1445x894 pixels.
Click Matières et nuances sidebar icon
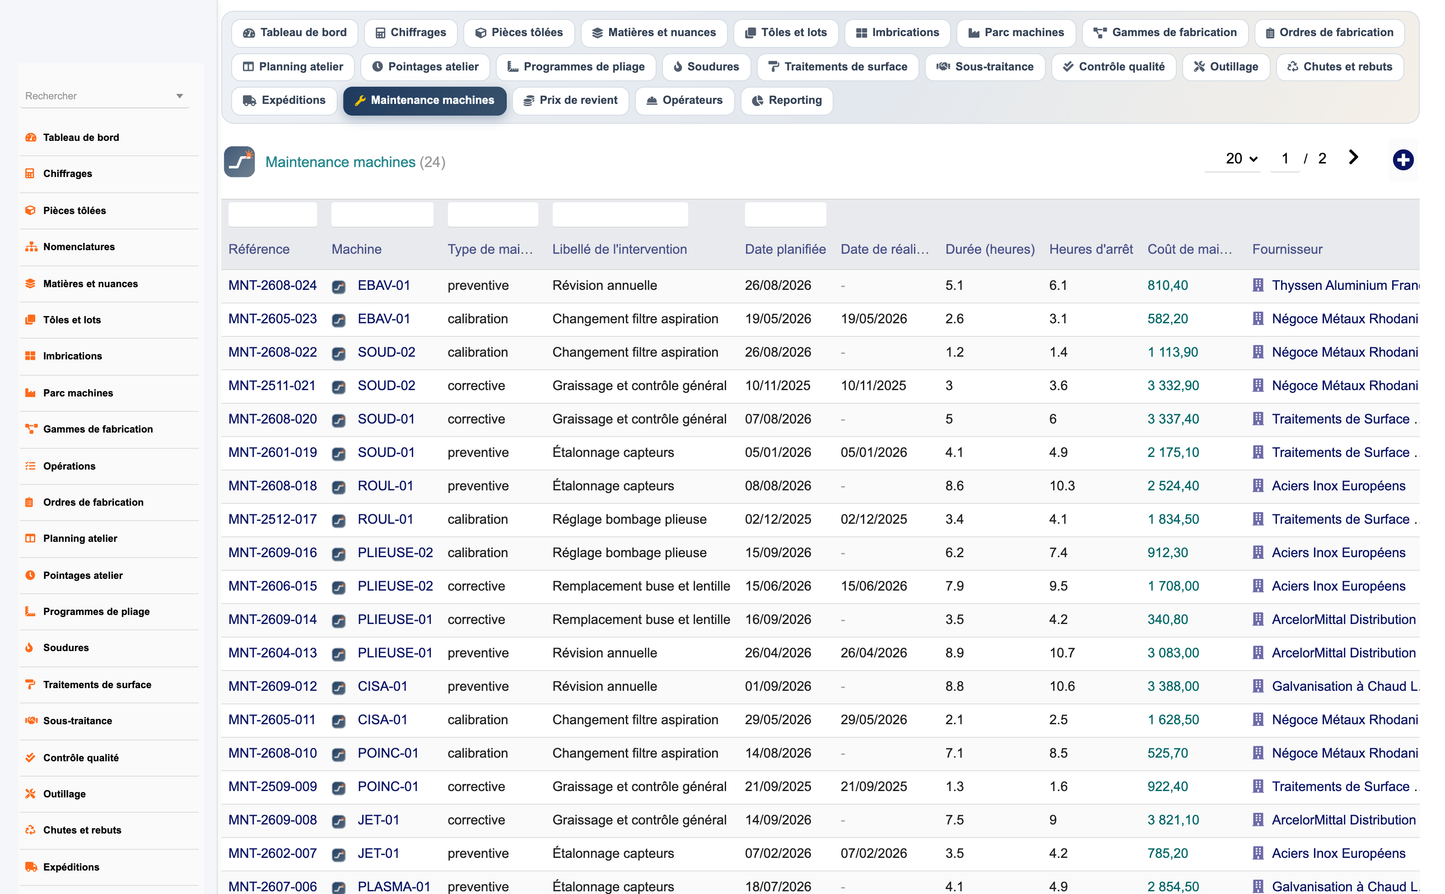(x=31, y=283)
